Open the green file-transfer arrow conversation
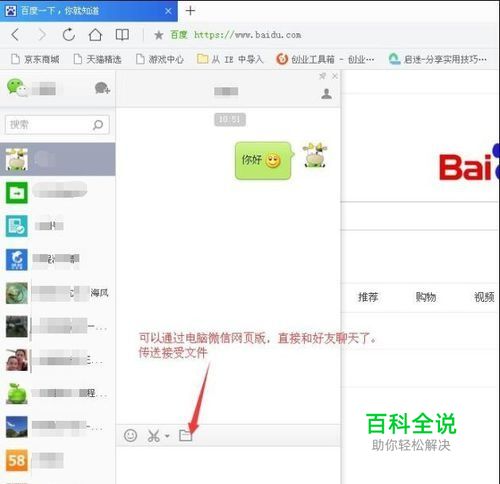Viewport: 500px width, 484px height. [58, 193]
